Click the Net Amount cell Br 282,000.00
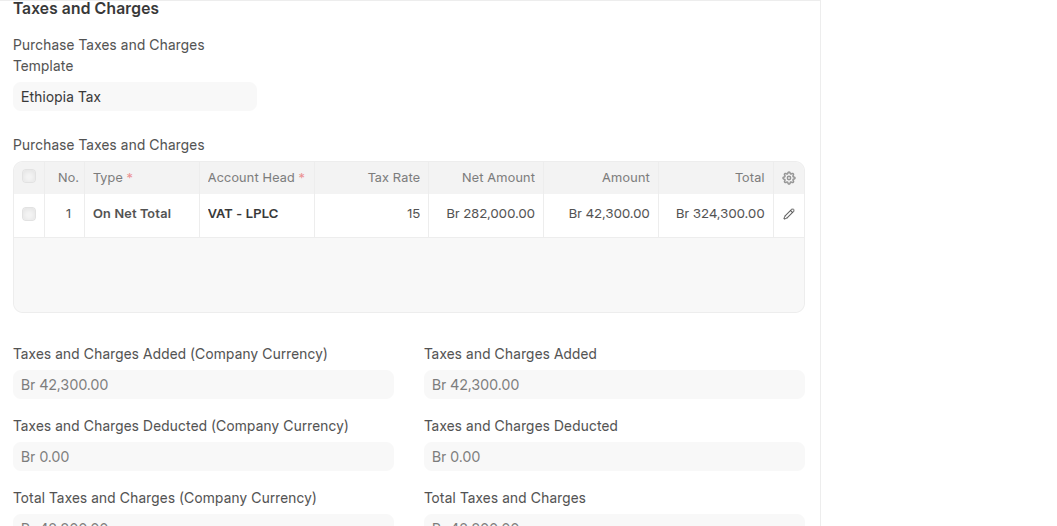The height and width of the screenshot is (526, 1057). click(486, 214)
